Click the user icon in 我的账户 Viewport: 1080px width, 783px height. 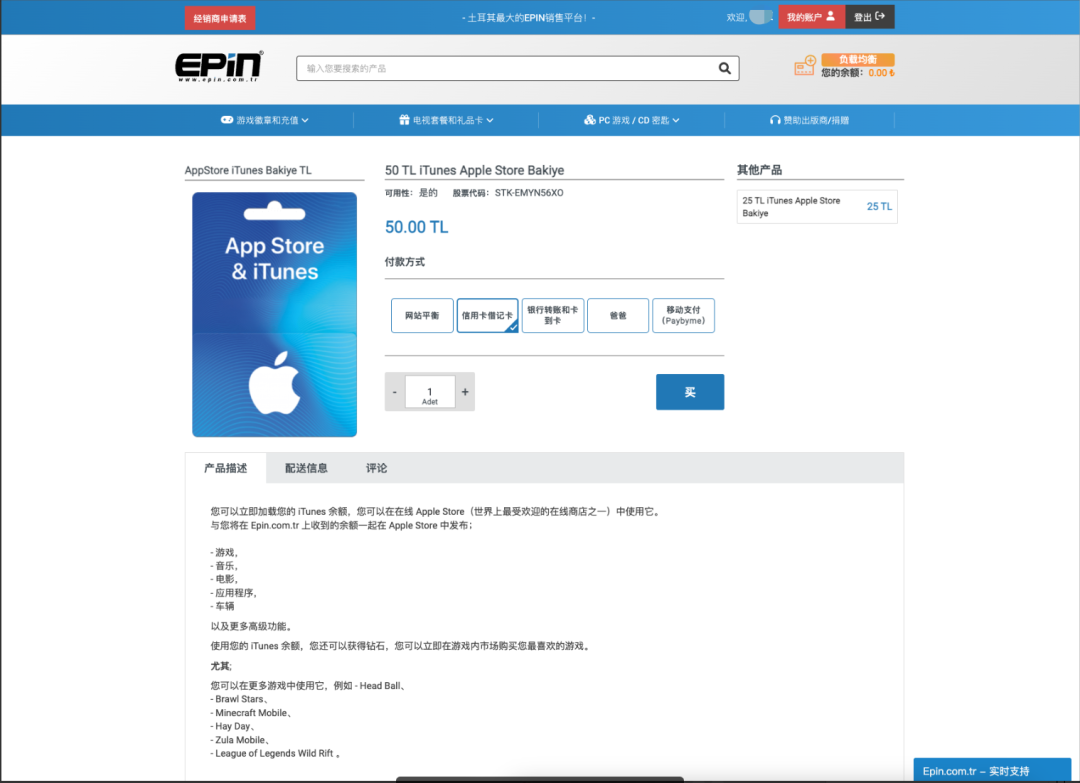click(831, 16)
